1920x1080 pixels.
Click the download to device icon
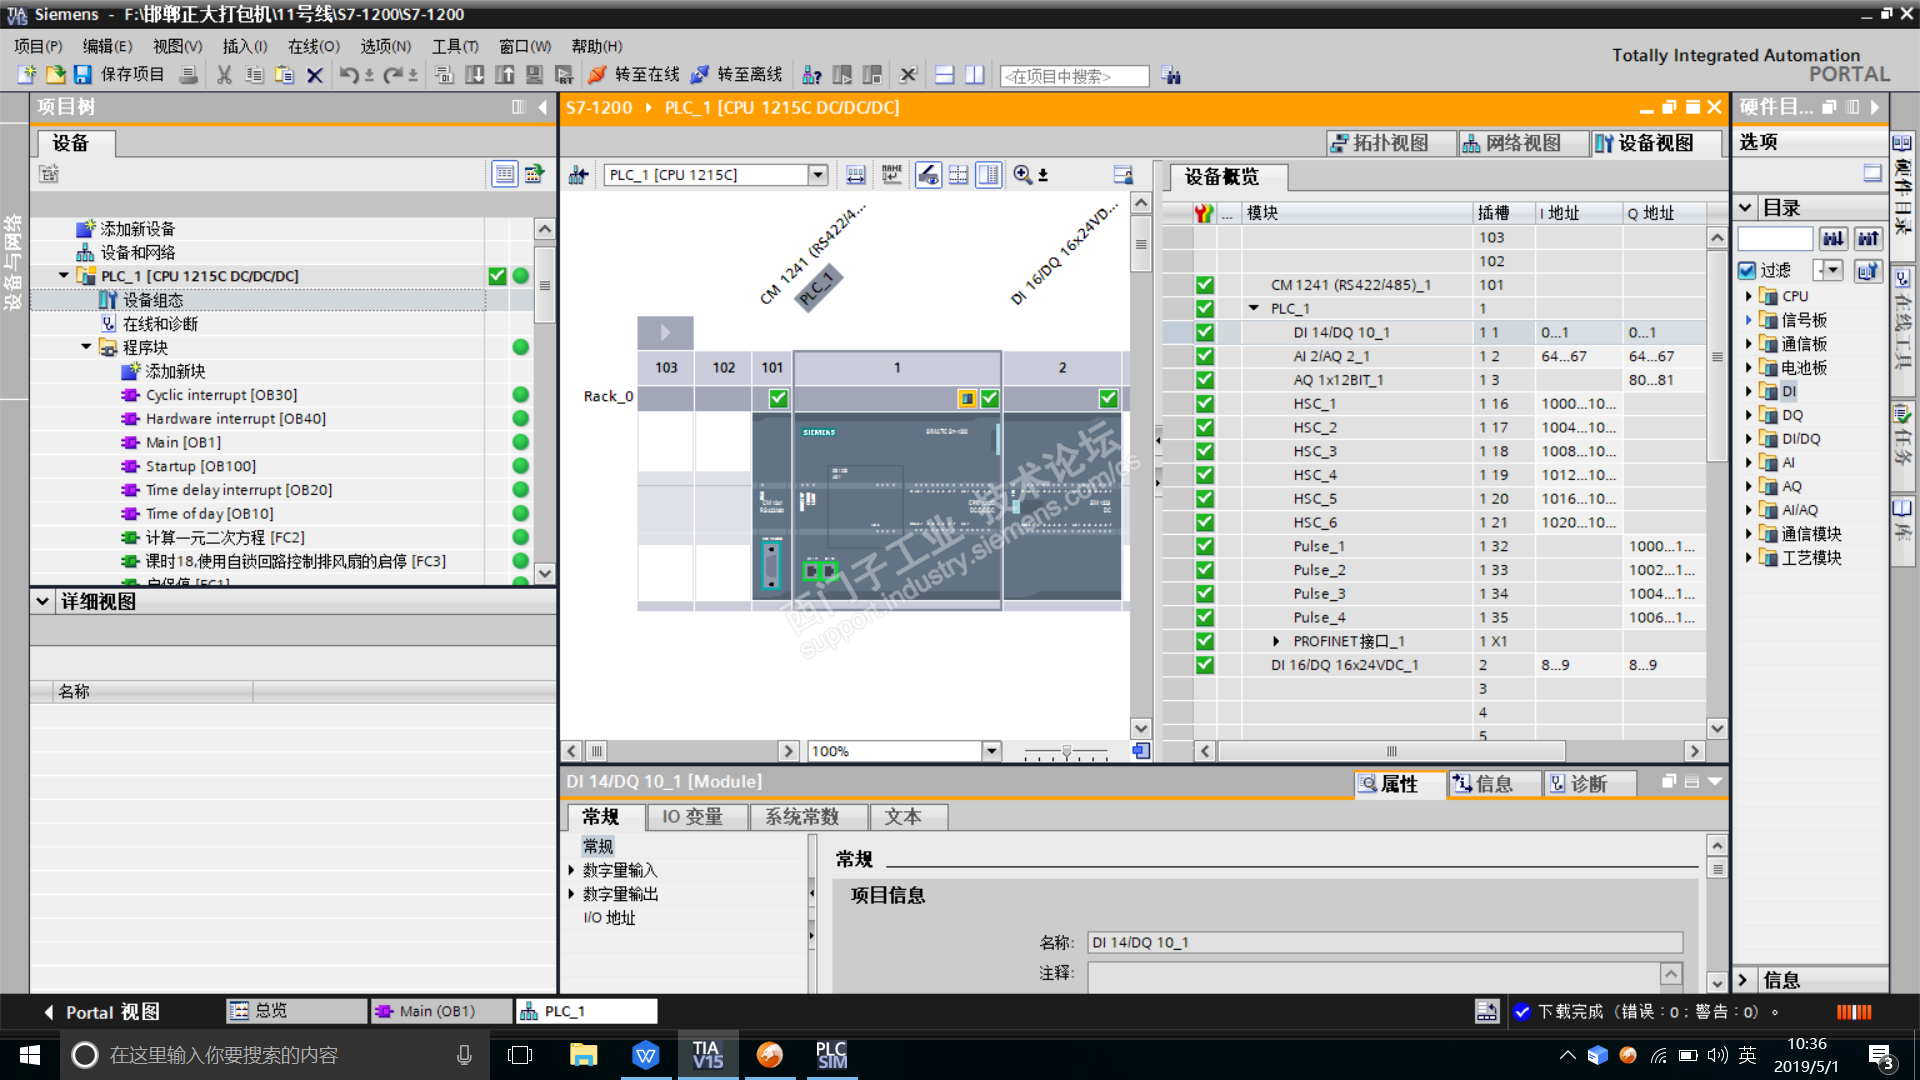(x=475, y=75)
